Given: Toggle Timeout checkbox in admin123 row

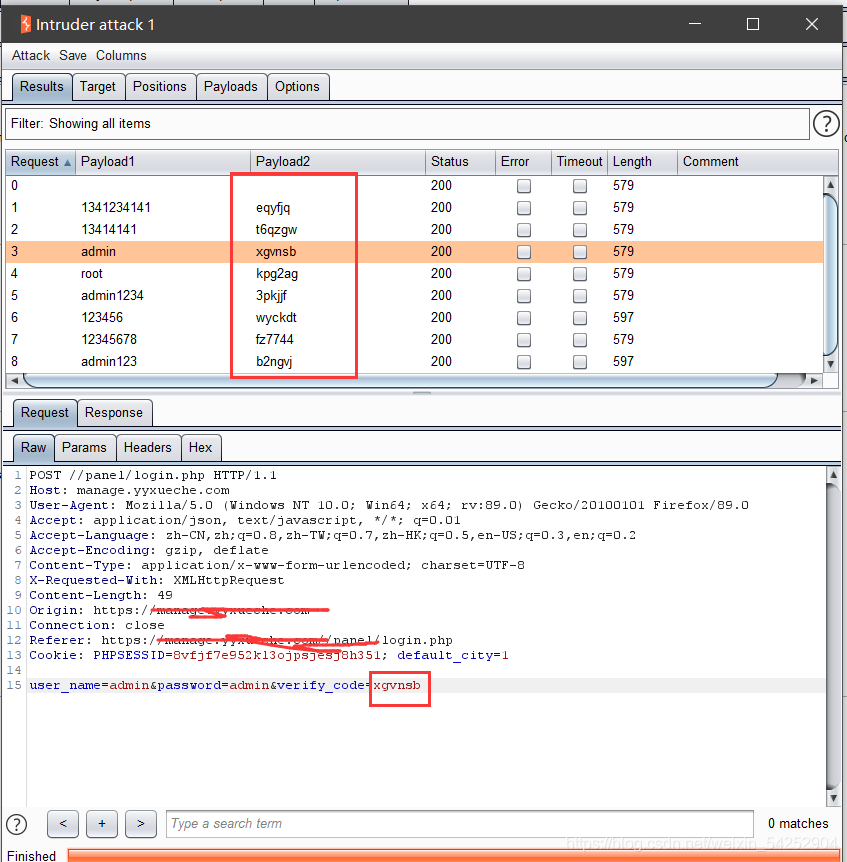Looking at the screenshot, I should (580, 362).
